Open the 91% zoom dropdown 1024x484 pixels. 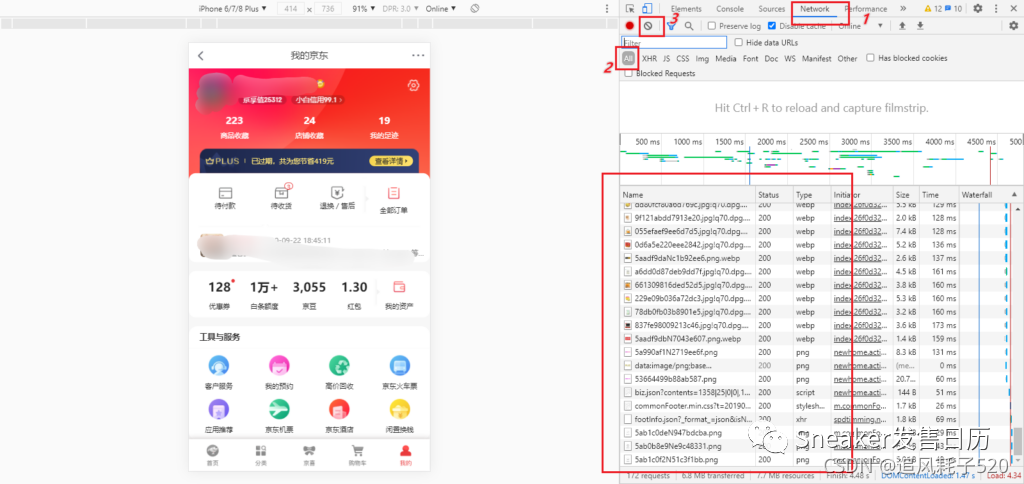click(364, 8)
